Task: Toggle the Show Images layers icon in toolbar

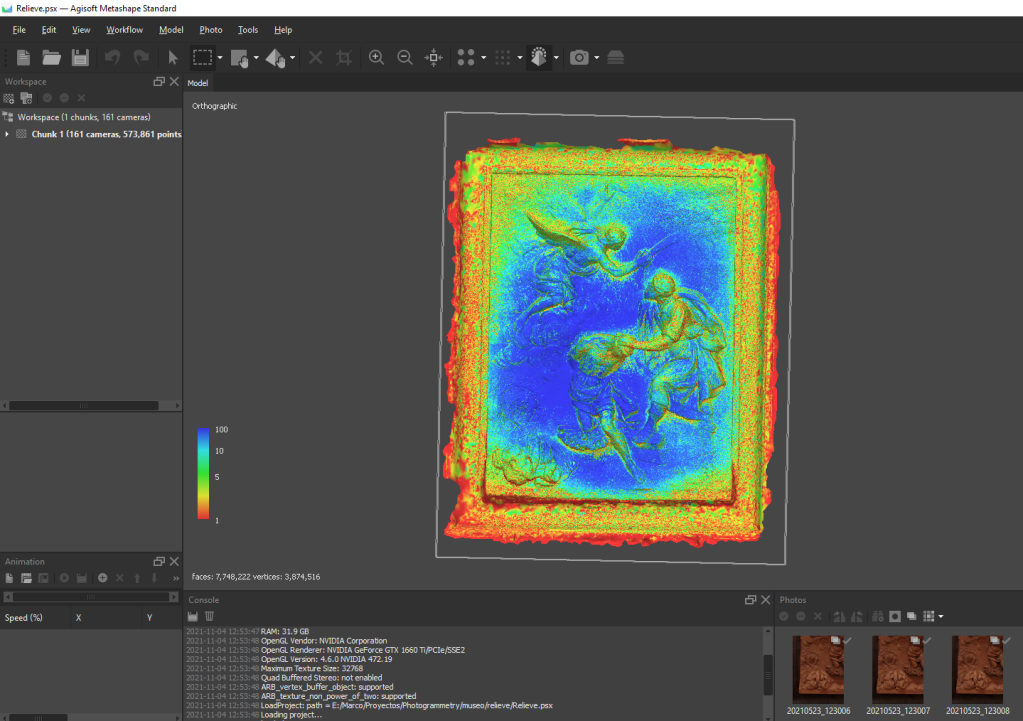Action: (615, 58)
